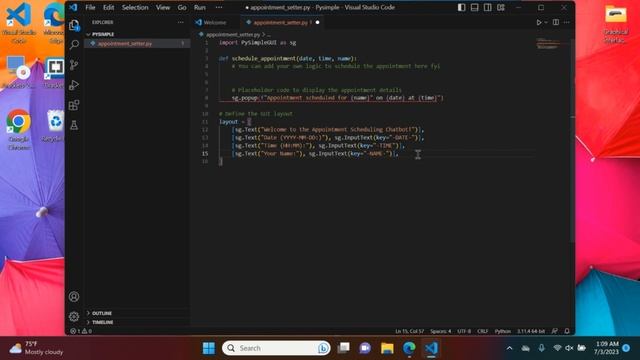
Task: Show hidden system tray icons chevron
Action: point(509,348)
